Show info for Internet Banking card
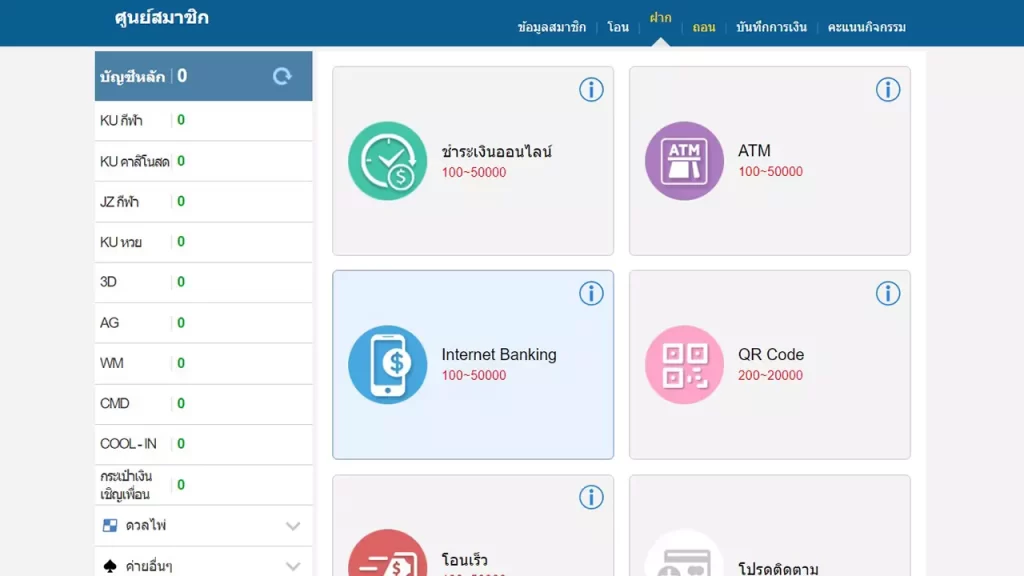1024x576 pixels. 591,293
